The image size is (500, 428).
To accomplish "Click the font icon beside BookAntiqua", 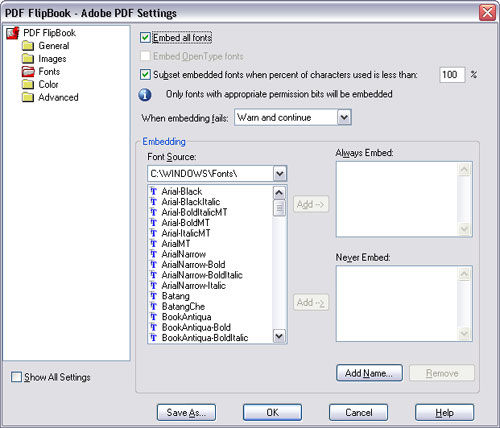I will [x=153, y=317].
